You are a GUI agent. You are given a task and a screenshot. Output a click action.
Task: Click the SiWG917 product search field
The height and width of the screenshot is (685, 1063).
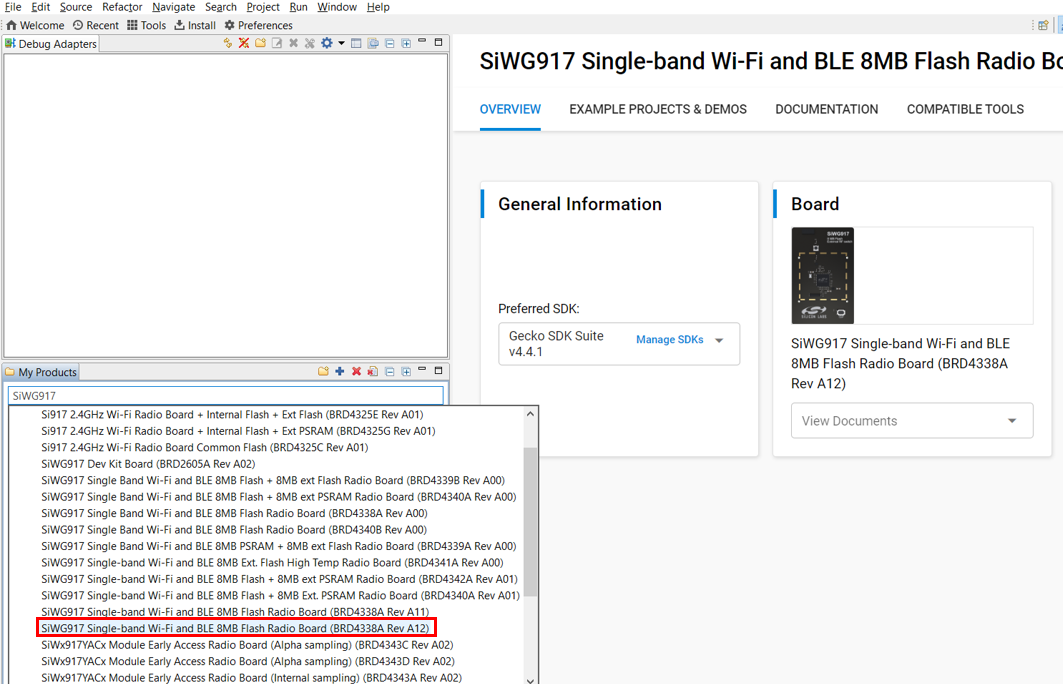pos(225,396)
